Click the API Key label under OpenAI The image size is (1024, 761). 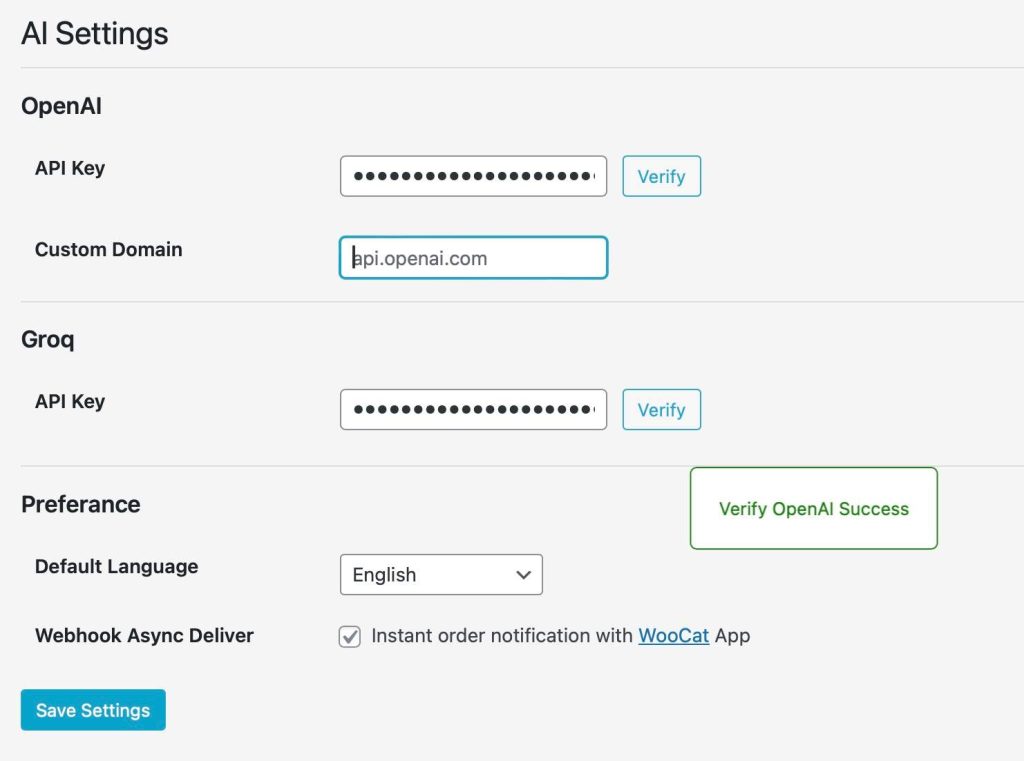coord(69,168)
